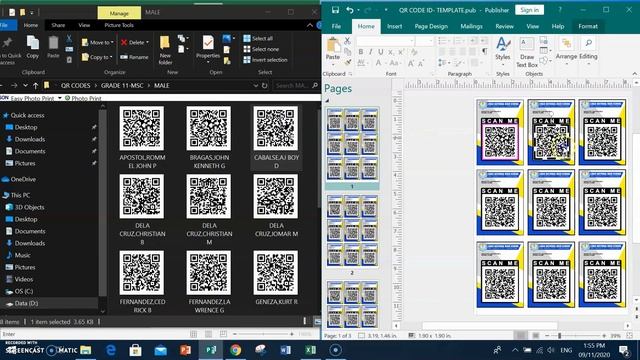This screenshot has width=640, height=360.
Task: Open Microsoft Edge from the taskbar
Action: [111, 350]
